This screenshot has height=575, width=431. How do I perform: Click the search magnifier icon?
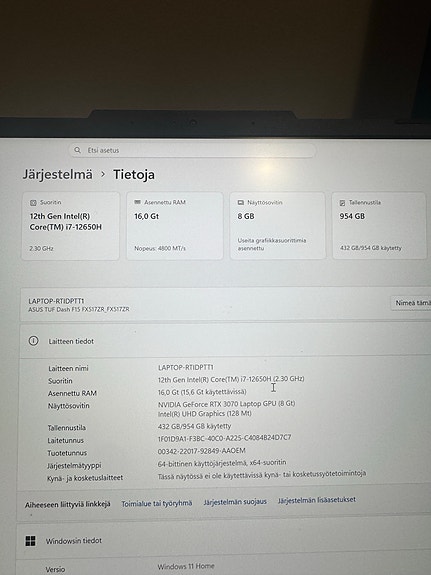77,150
